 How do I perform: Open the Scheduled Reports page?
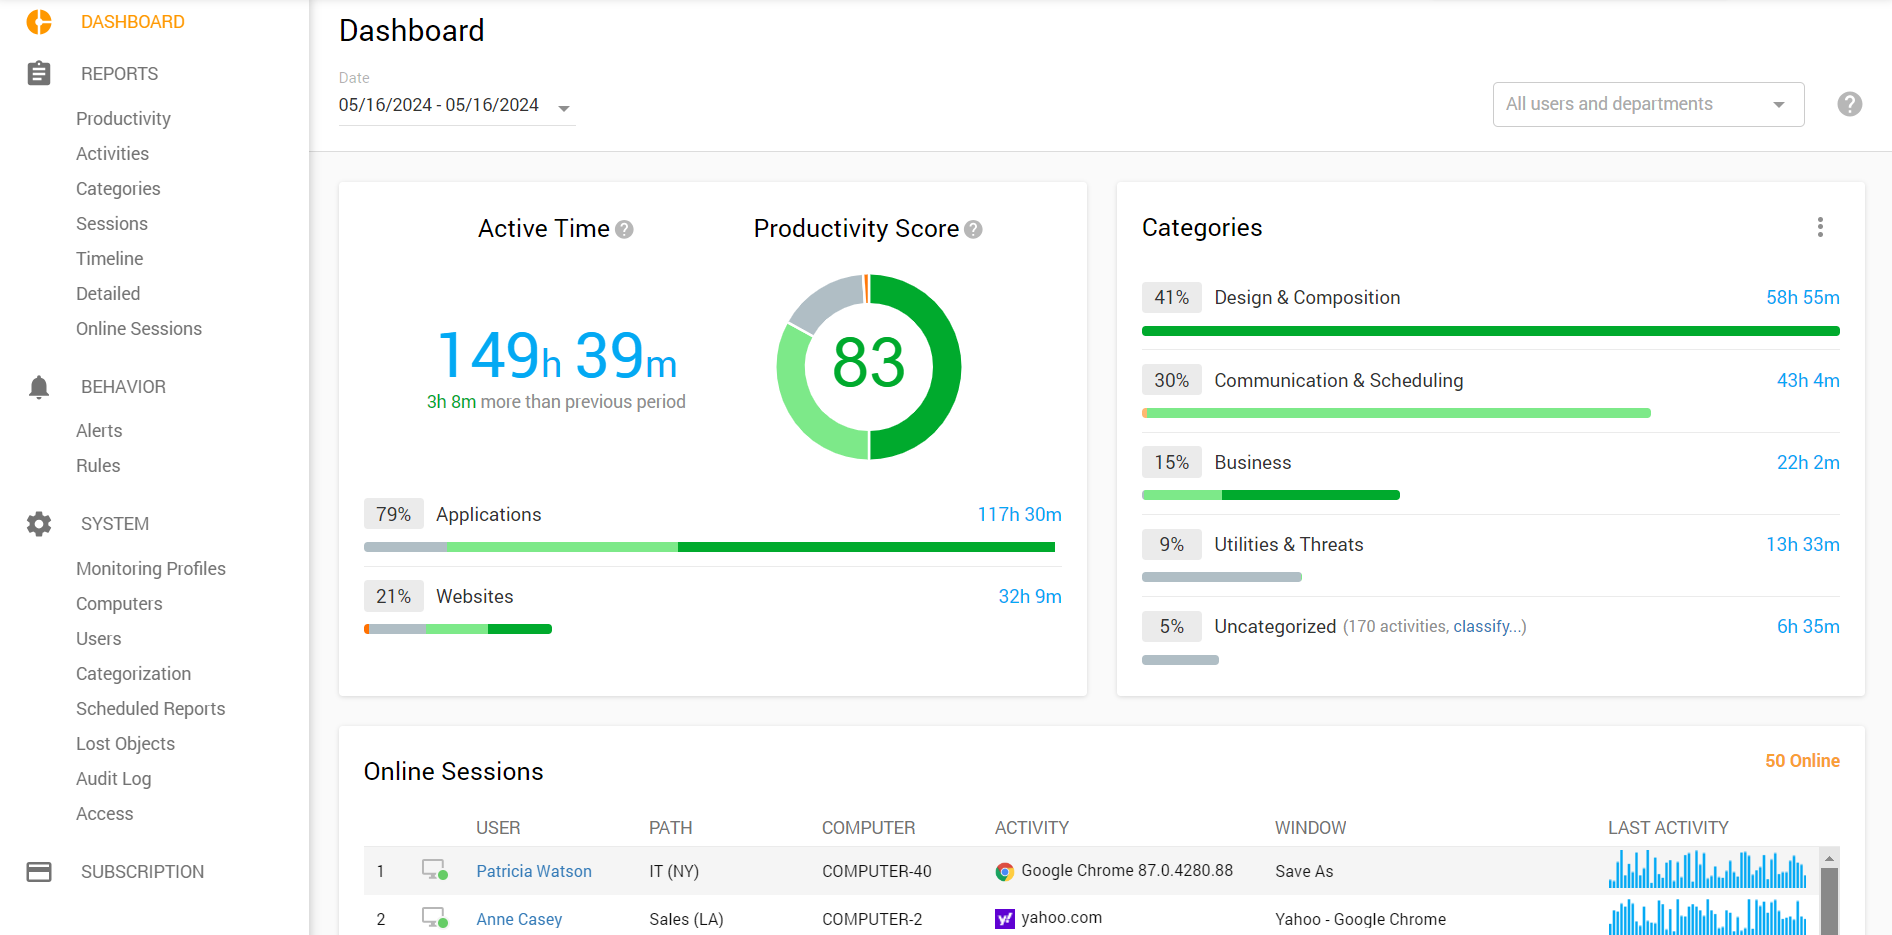[151, 709]
